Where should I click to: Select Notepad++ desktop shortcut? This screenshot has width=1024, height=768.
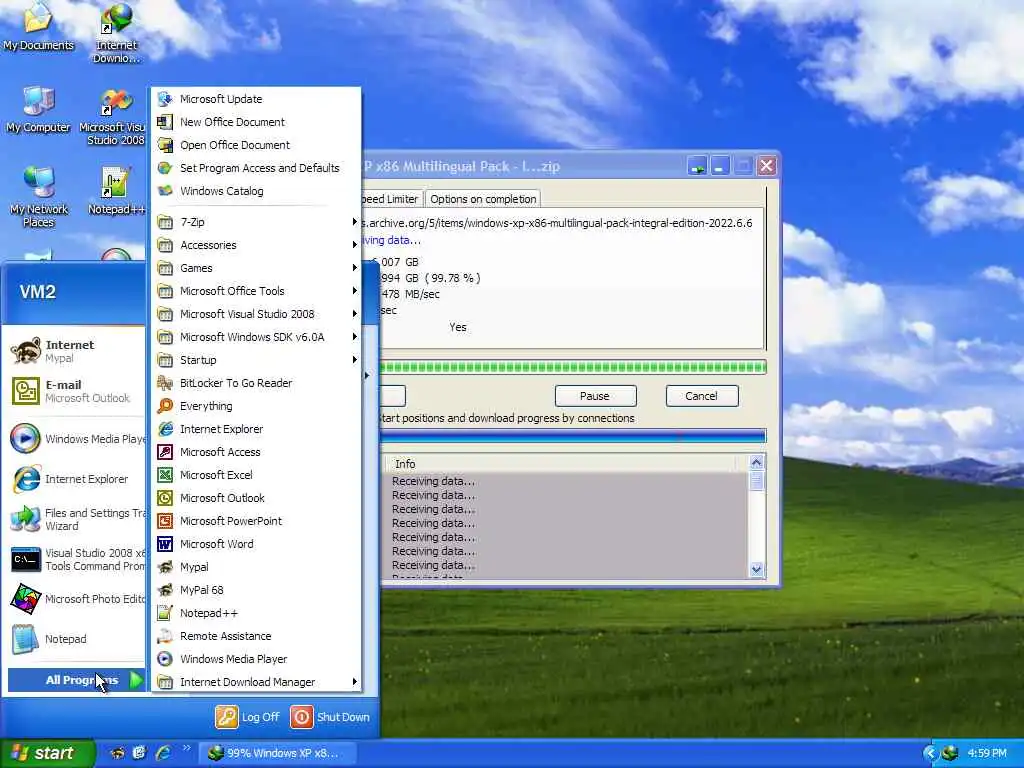(x=116, y=191)
